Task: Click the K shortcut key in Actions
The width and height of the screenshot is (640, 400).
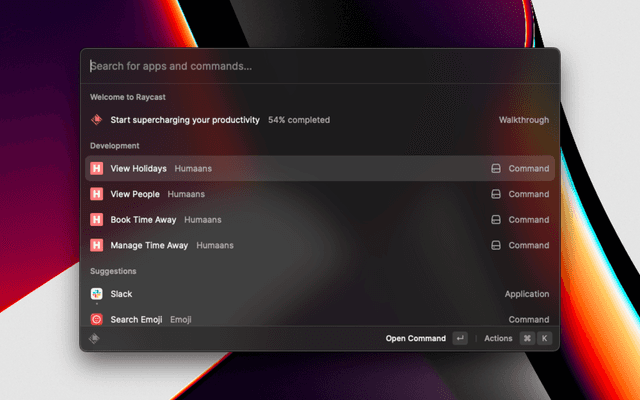Action: coord(545,339)
